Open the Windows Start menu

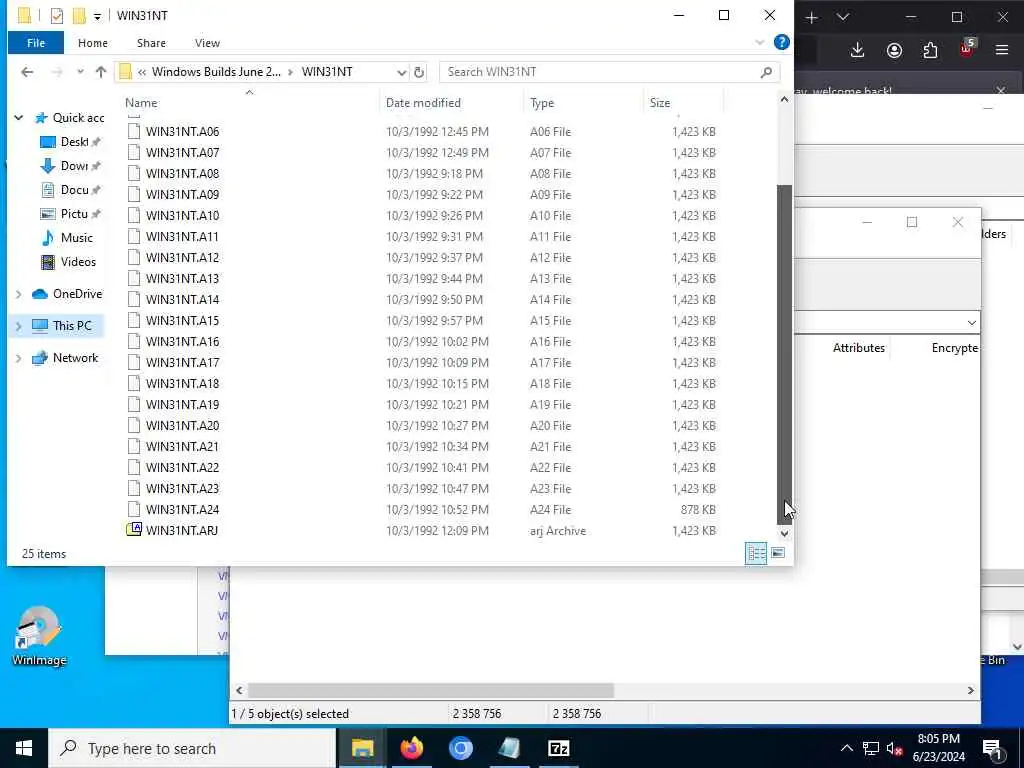click(24, 748)
